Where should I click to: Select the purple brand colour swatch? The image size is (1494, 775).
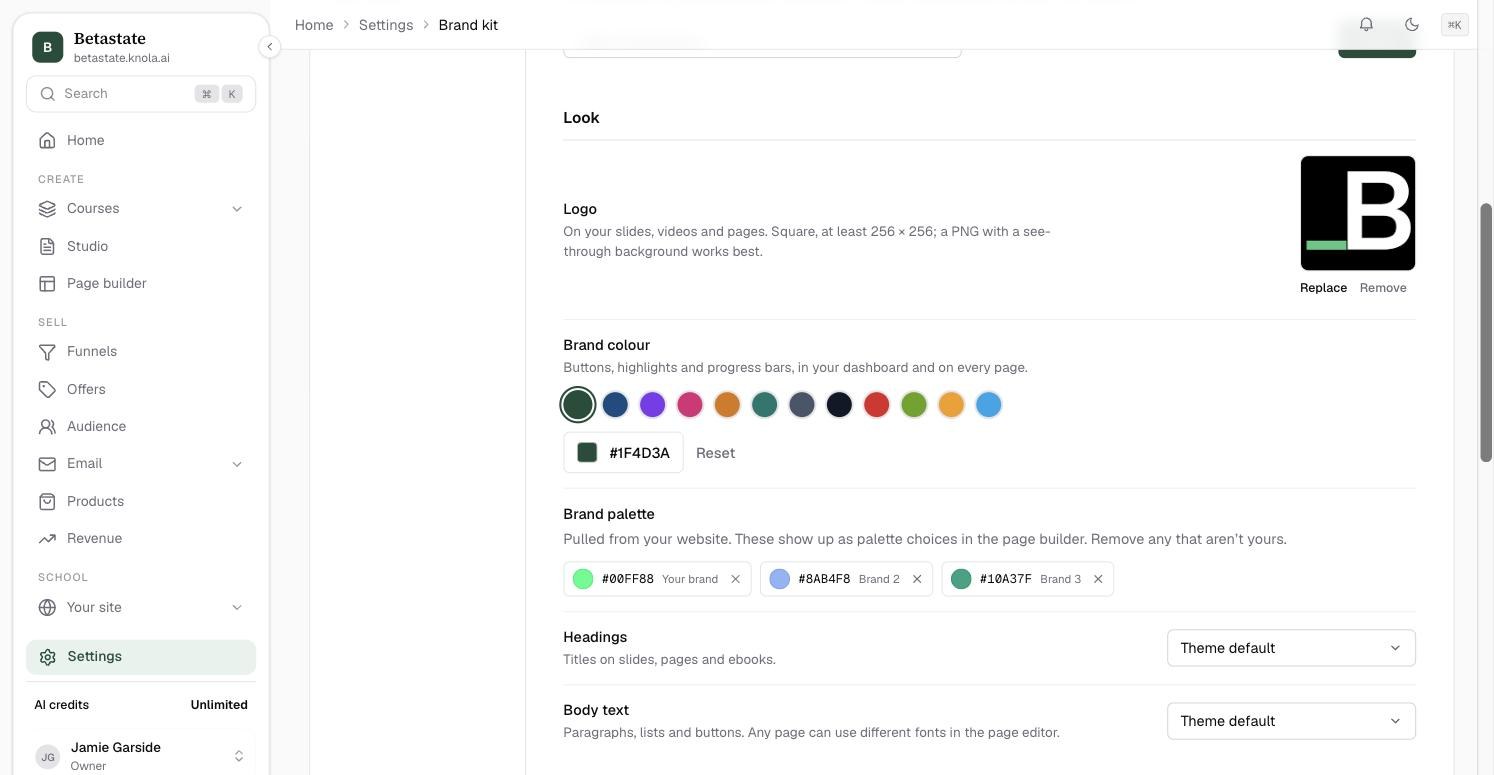(x=653, y=405)
